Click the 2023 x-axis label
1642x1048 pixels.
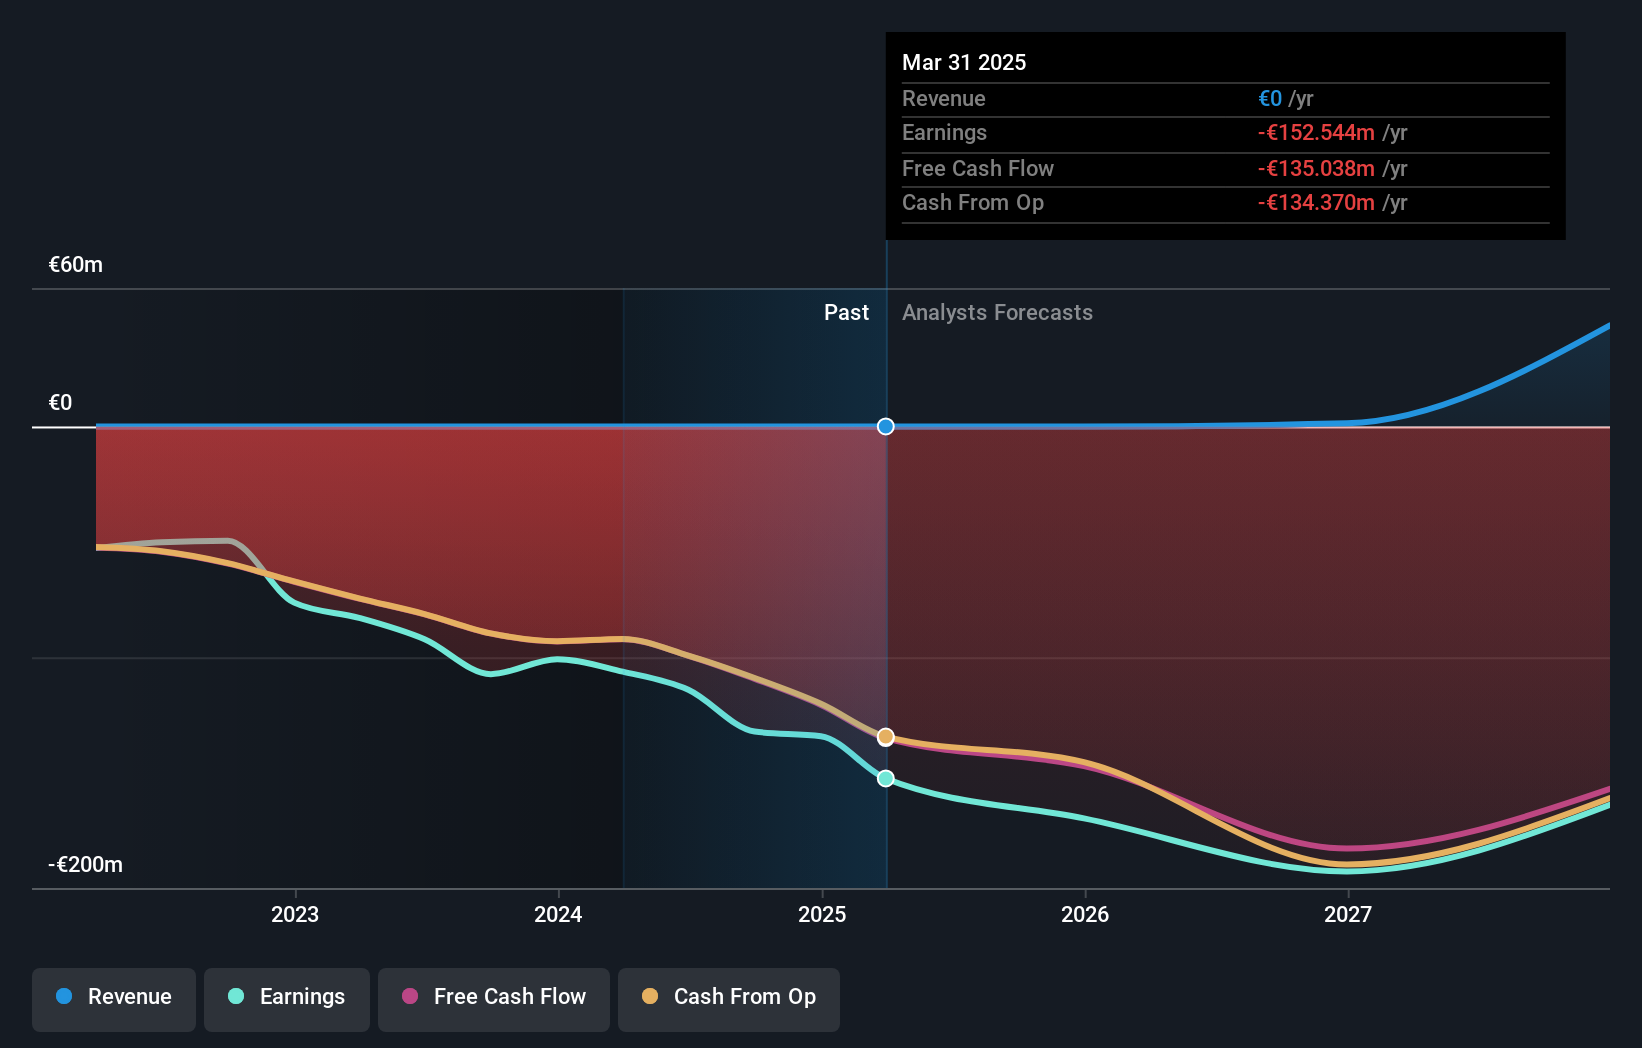click(x=295, y=914)
